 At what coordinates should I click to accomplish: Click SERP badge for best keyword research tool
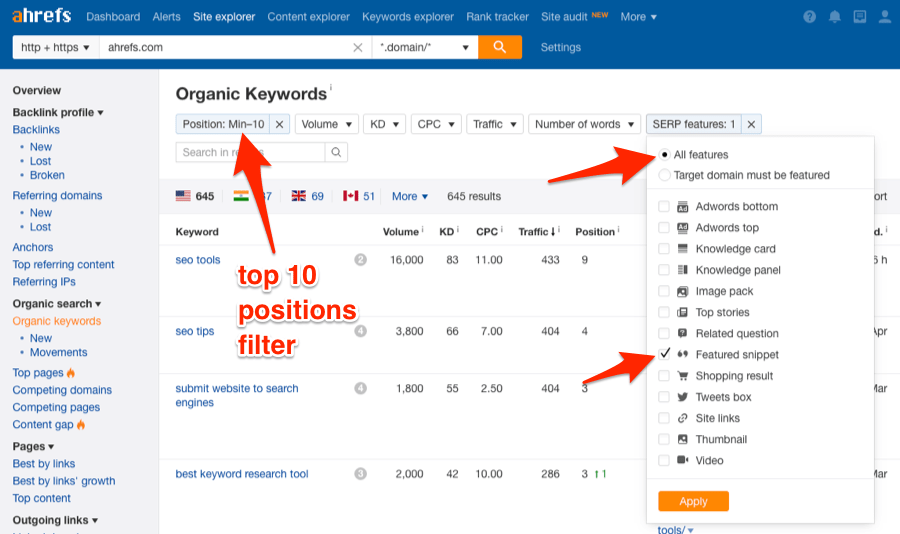click(x=360, y=474)
